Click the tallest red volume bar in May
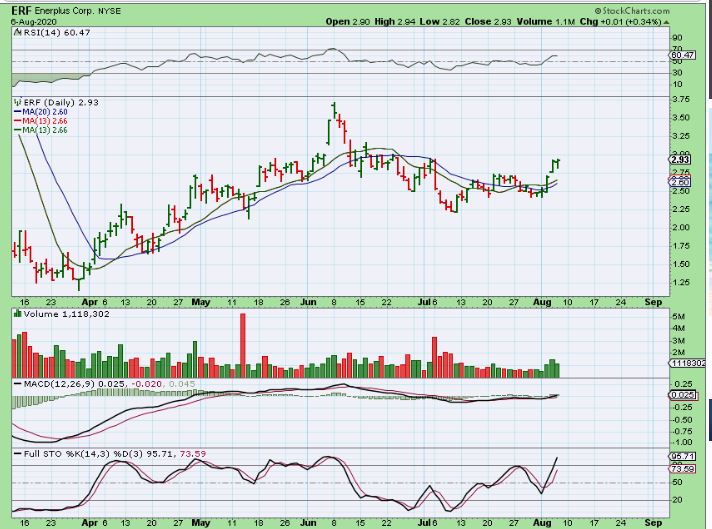 242,345
